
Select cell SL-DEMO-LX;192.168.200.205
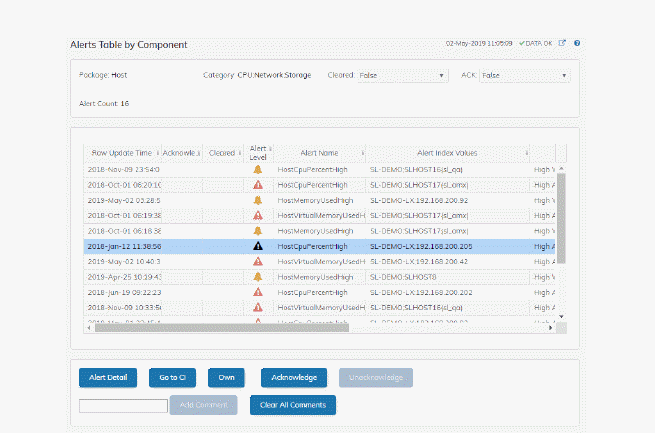tap(421, 246)
